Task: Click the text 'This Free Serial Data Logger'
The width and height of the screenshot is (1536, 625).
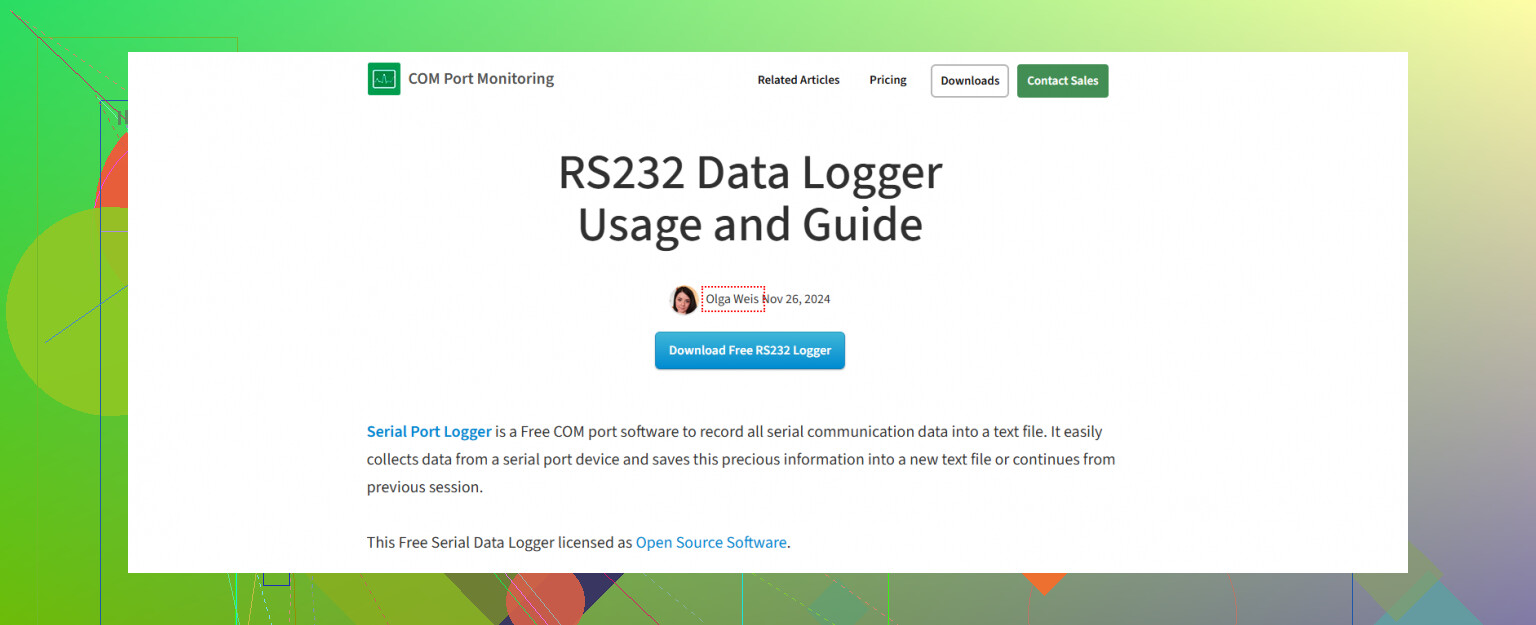Action: (466, 542)
